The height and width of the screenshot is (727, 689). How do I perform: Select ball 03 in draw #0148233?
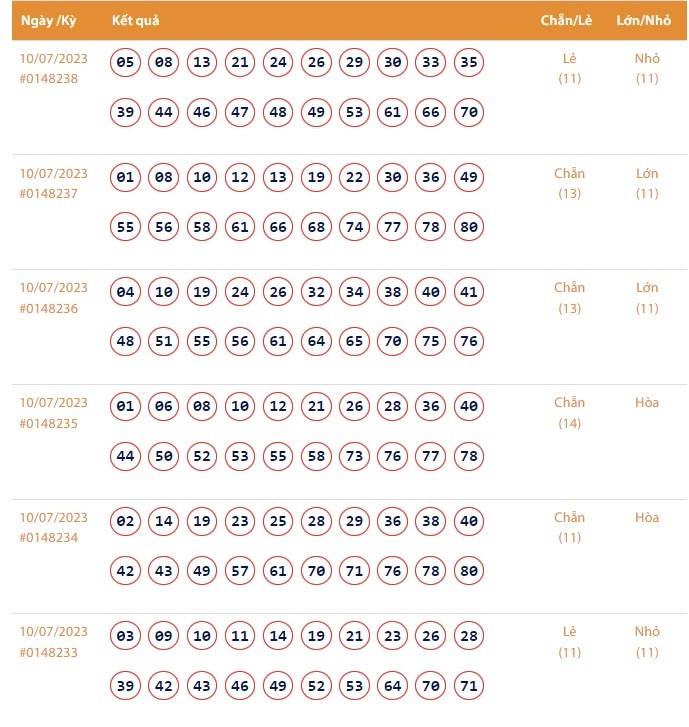pos(125,636)
